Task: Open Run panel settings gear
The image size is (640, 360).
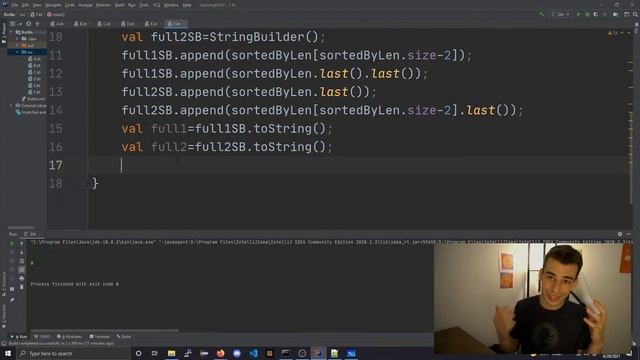Action: [x=620, y=234]
